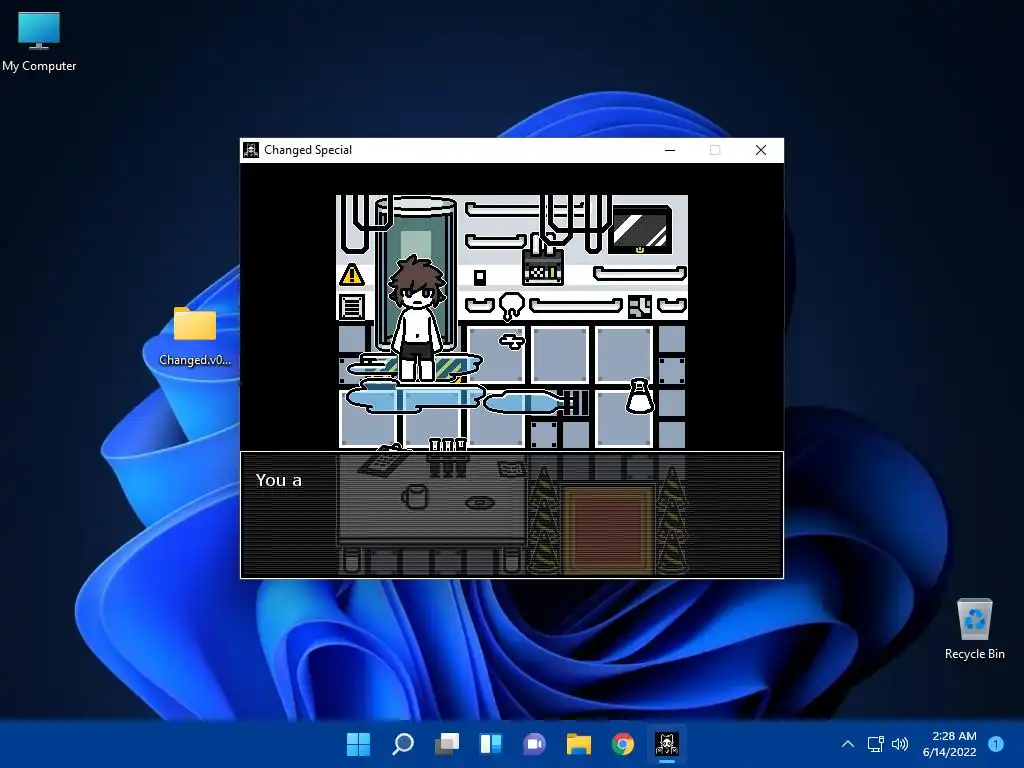The image size is (1024, 768).
Task: Show hidden system tray icons
Action: coord(848,744)
